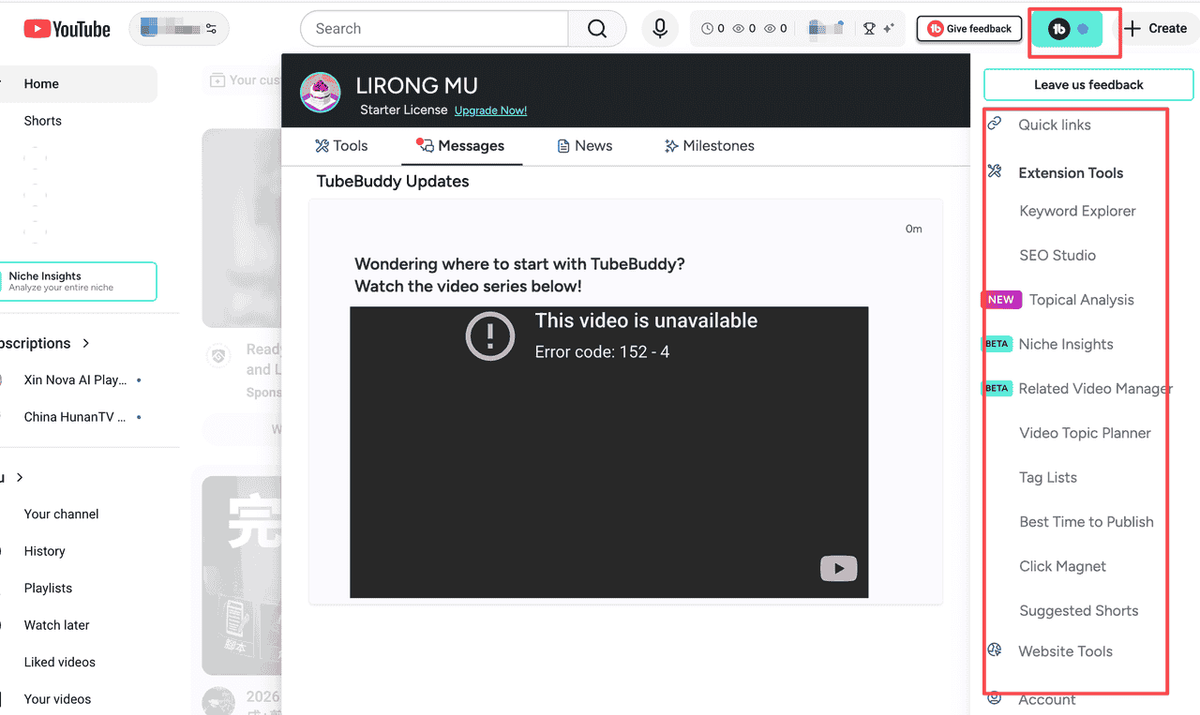Click the 'Error code: 152 - 4' text

(x=602, y=352)
